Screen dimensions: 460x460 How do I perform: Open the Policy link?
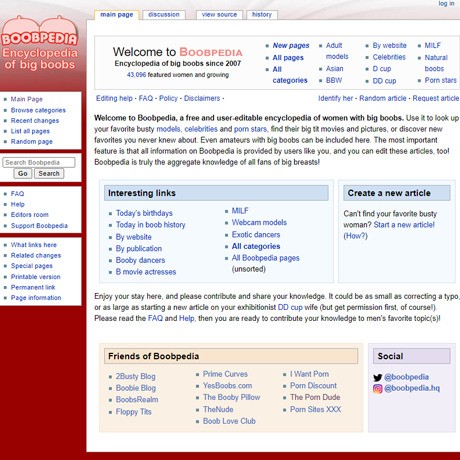click(168, 99)
